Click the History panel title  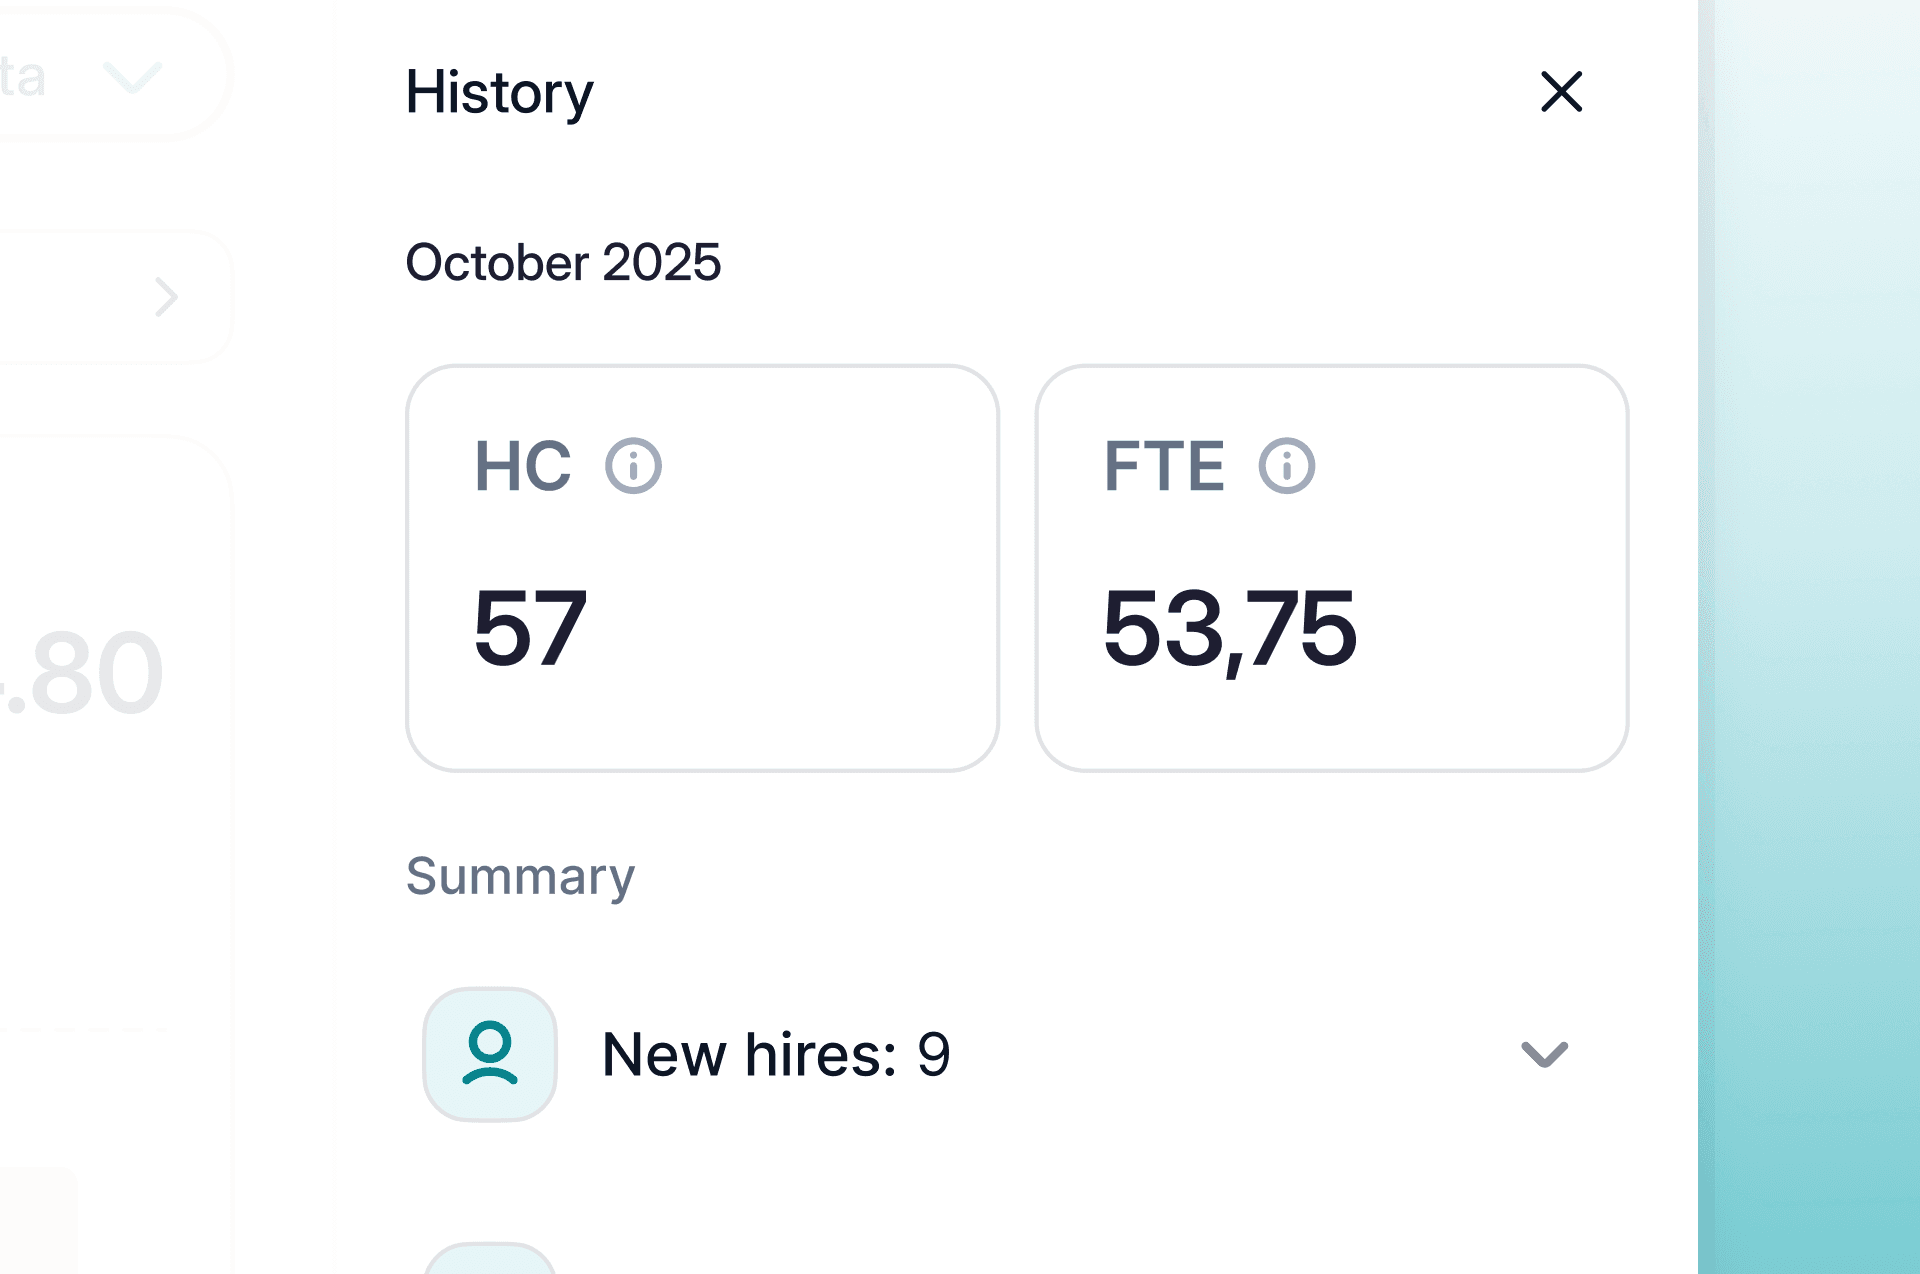499,93
